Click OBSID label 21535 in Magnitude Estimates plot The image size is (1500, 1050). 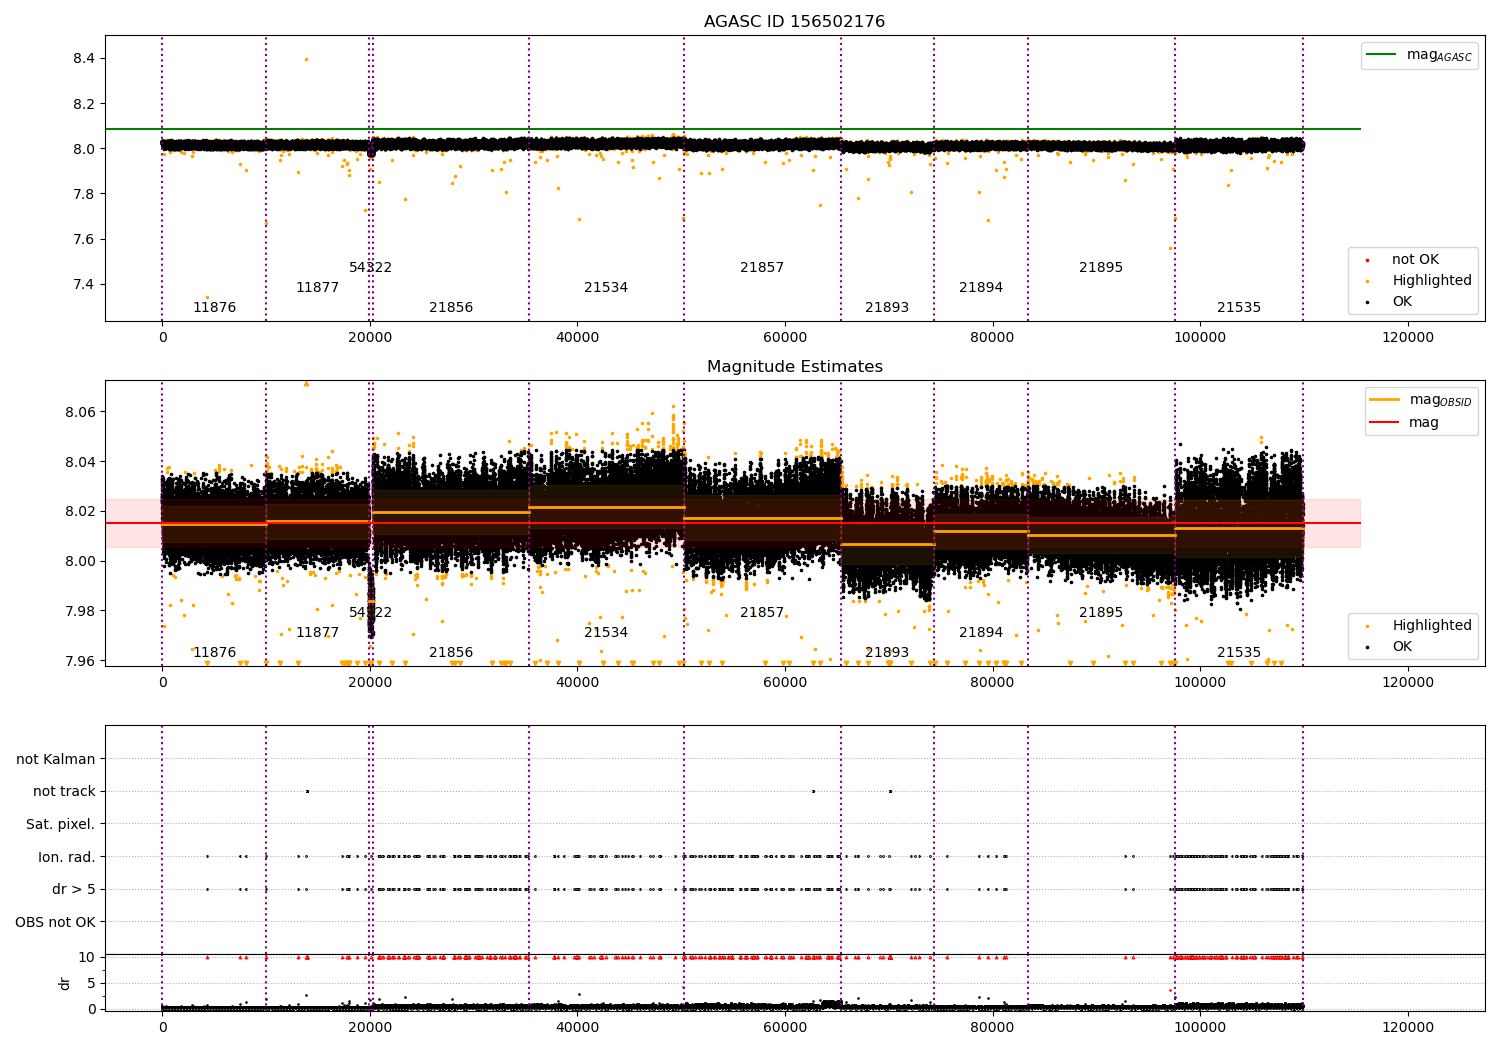(1239, 653)
